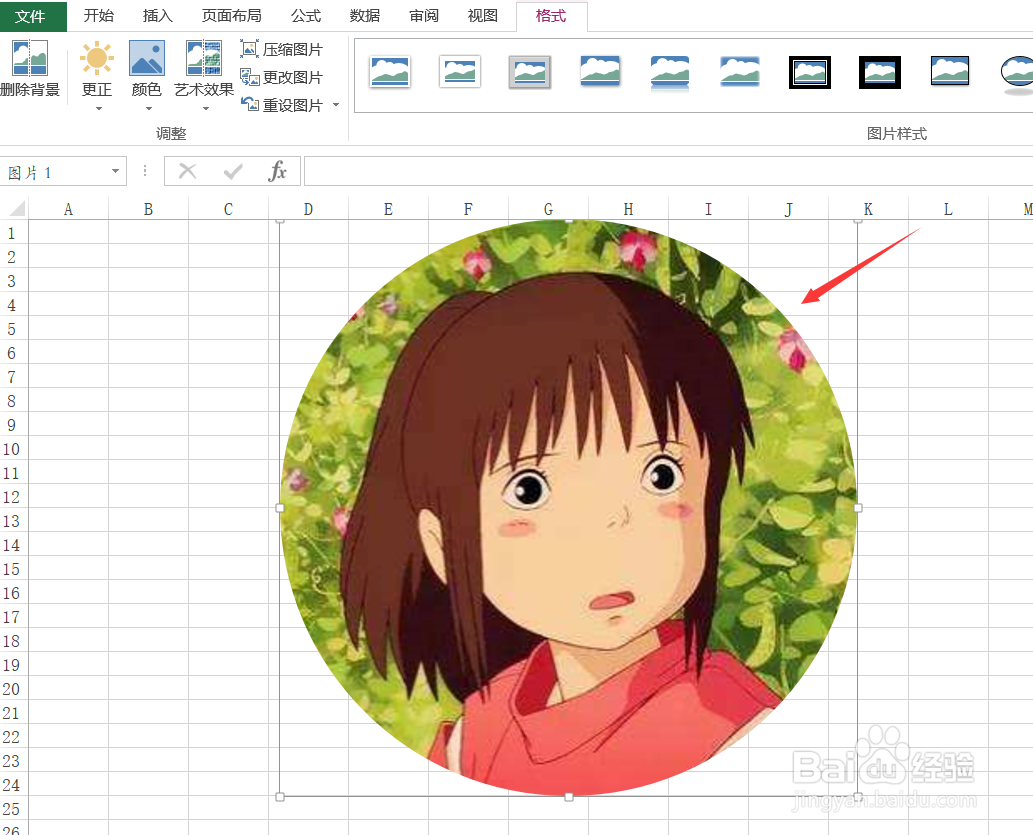Click the Select All corner triangle
This screenshot has height=835, width=1033.
(17, 209)
